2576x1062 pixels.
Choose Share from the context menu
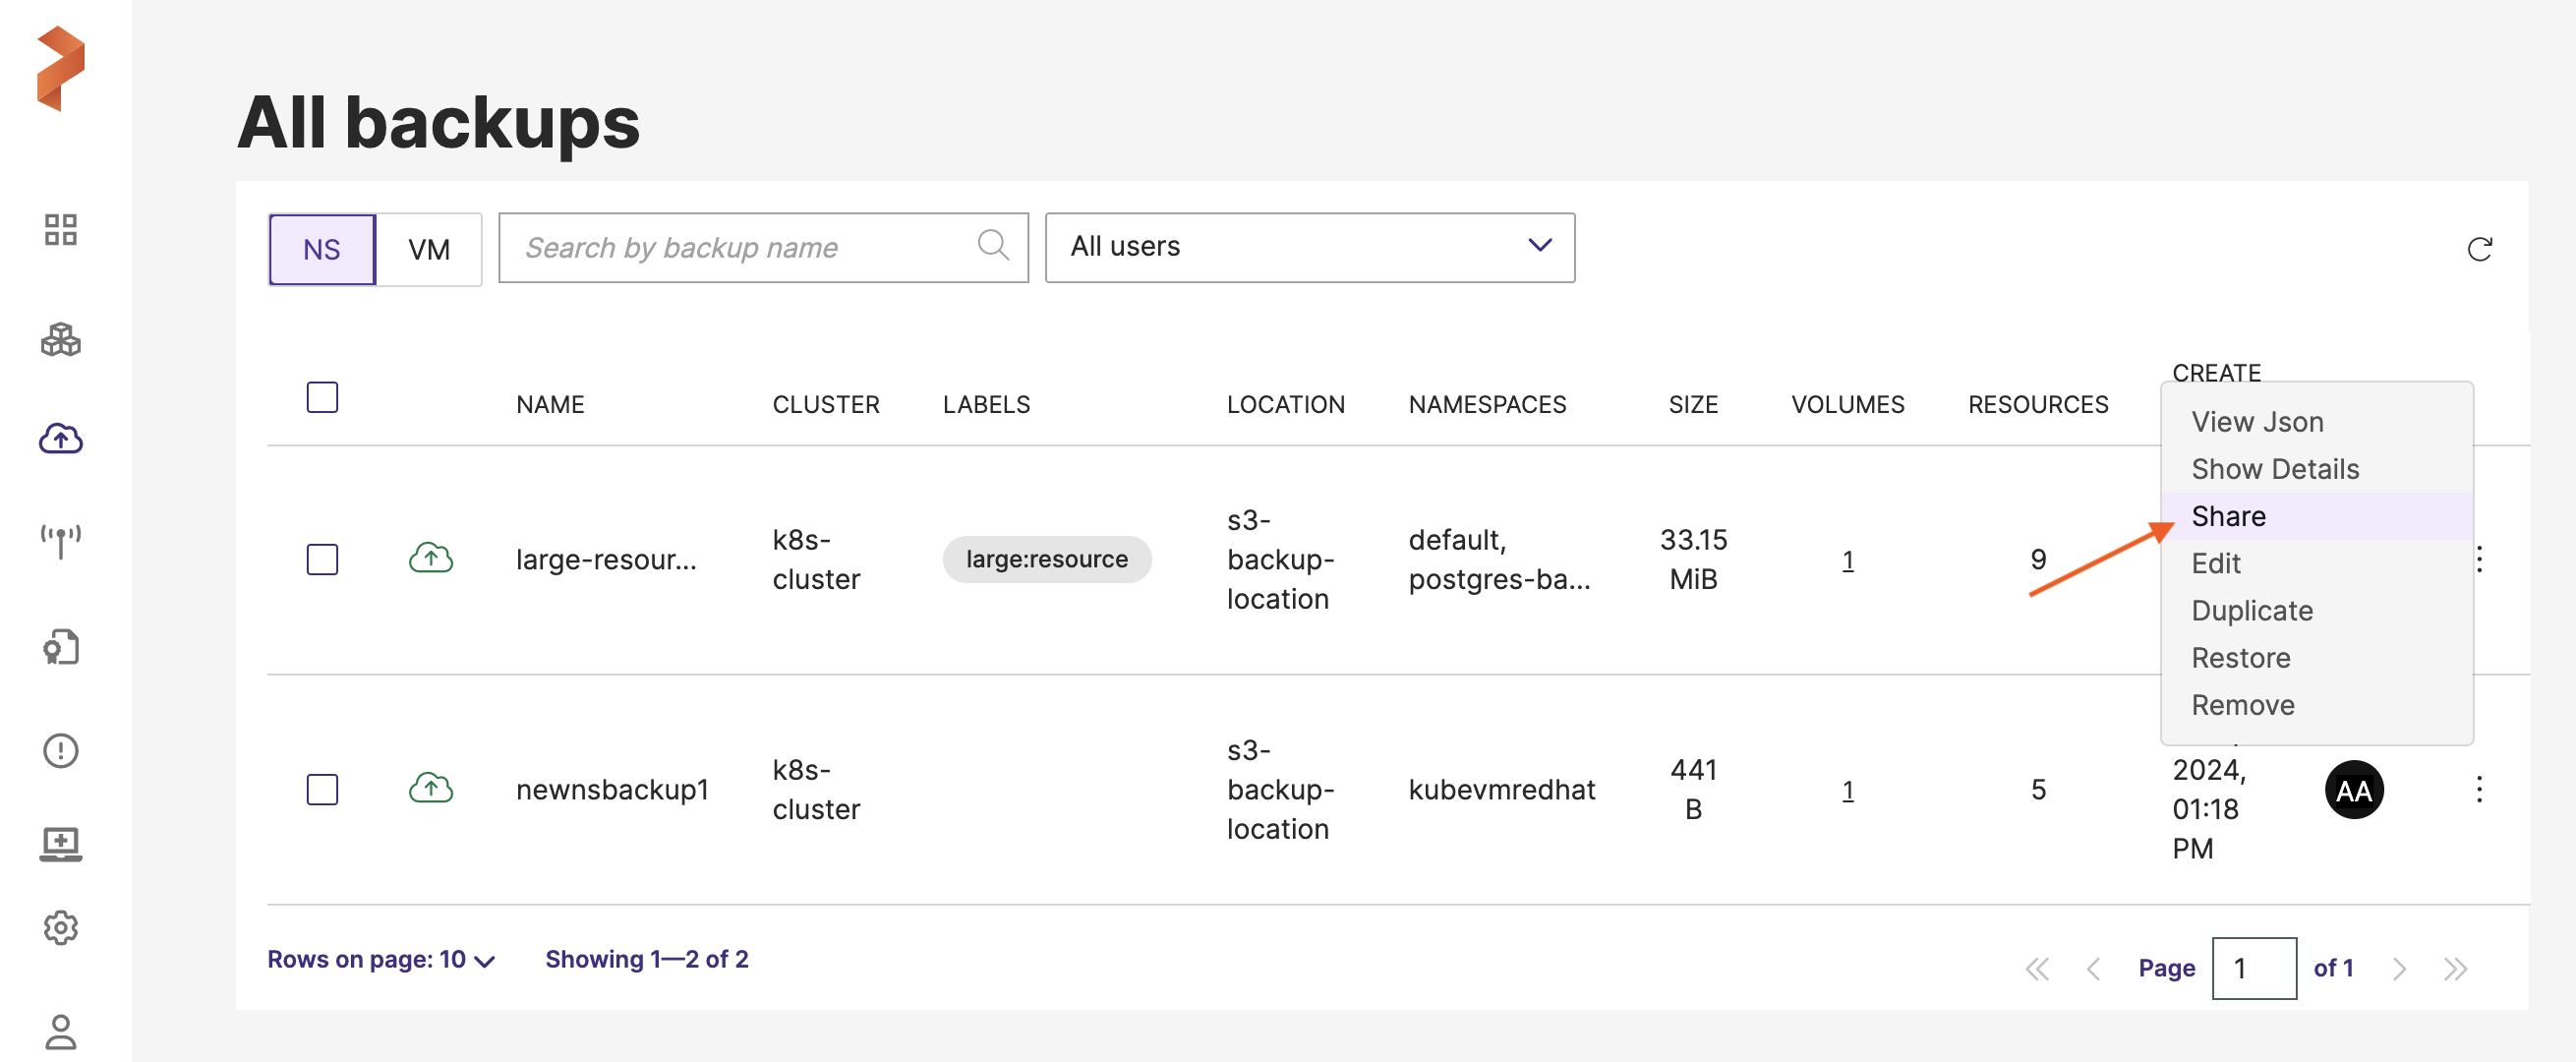(2228, 516)
